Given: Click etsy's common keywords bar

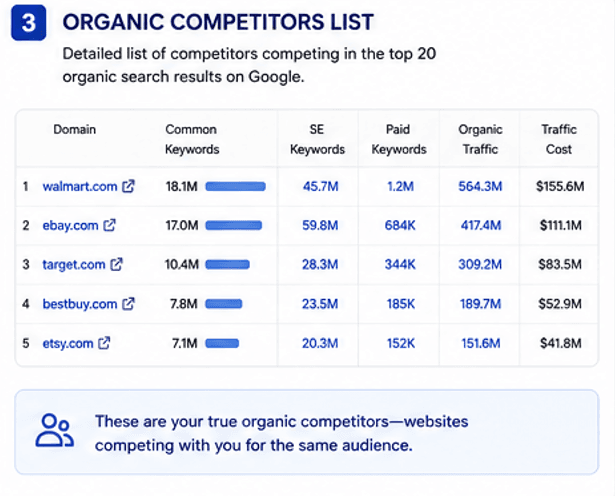Looking at the screenshot, I should pos(222,343).
